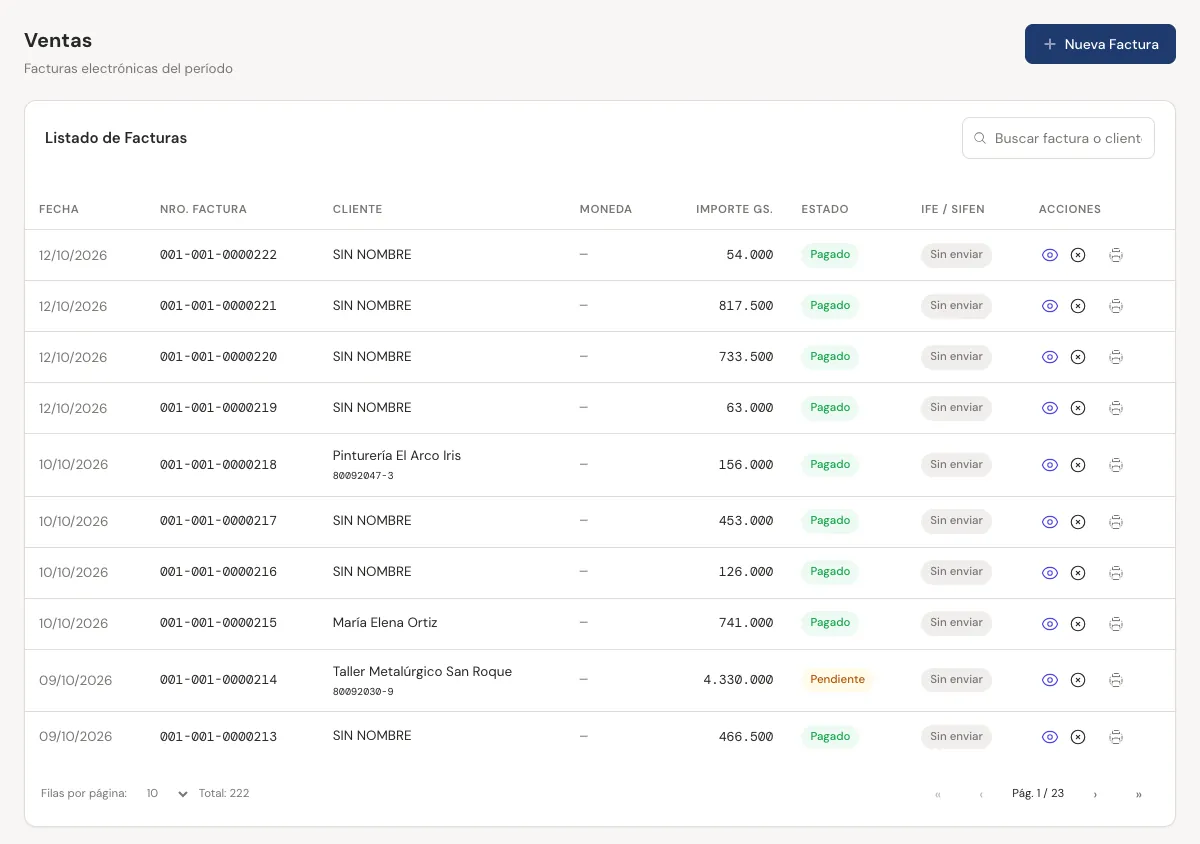Click the MONEDA column header

pyautogui.click(x=606, y=209)
